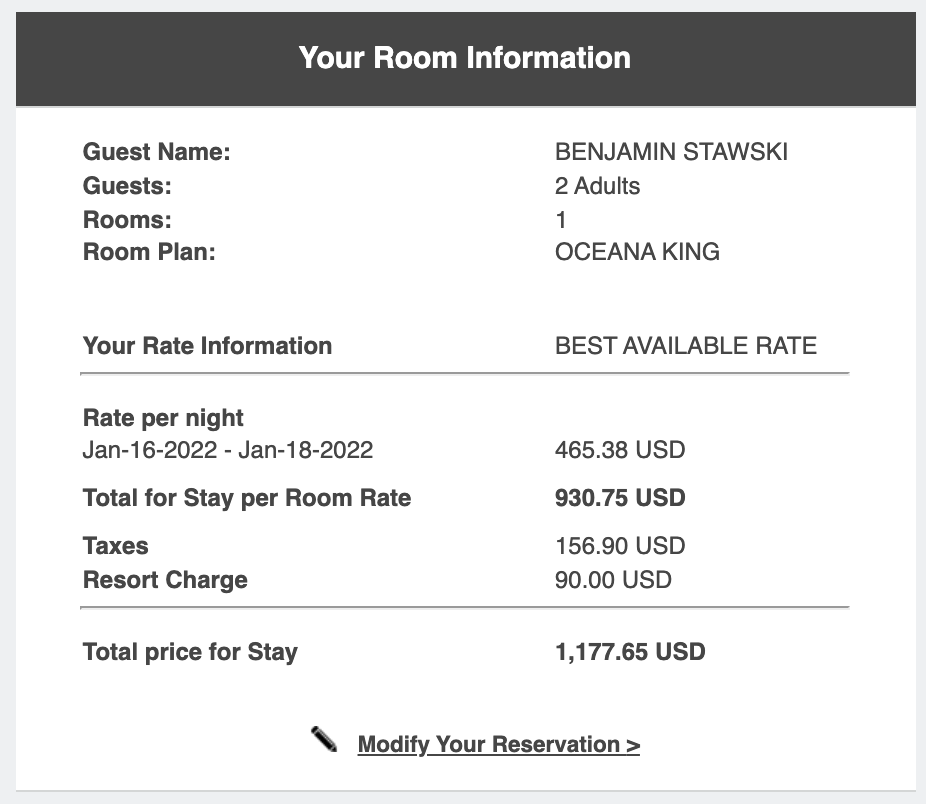Select the Jan-16-2022 - Jan-18-2022 date range
This screenshot has width=926, height=804.
227,450
